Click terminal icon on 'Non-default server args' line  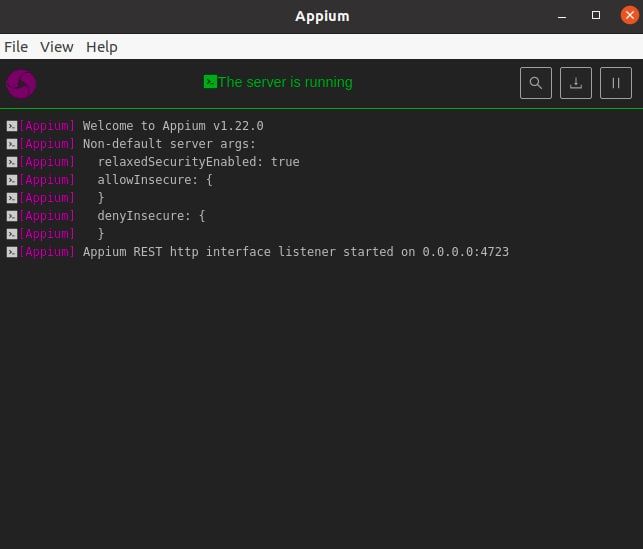click(x=12, y=144)
